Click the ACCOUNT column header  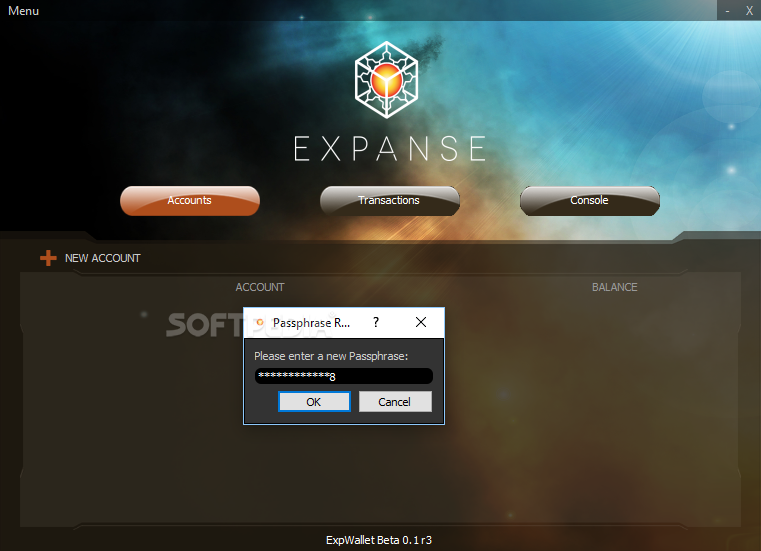(x=260, y=287)
